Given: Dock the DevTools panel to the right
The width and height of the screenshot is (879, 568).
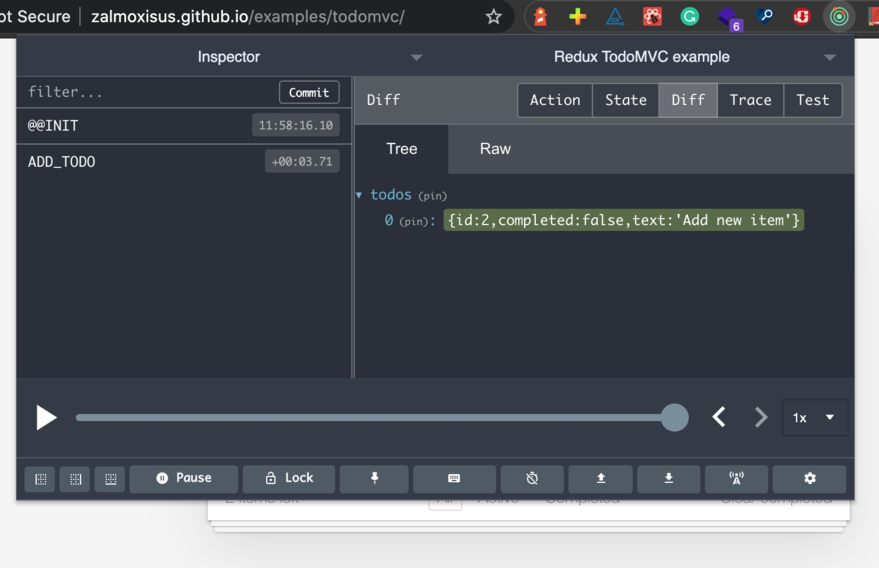Looking at the screenshot, I should pyautogui.click(x=75, y=479).
